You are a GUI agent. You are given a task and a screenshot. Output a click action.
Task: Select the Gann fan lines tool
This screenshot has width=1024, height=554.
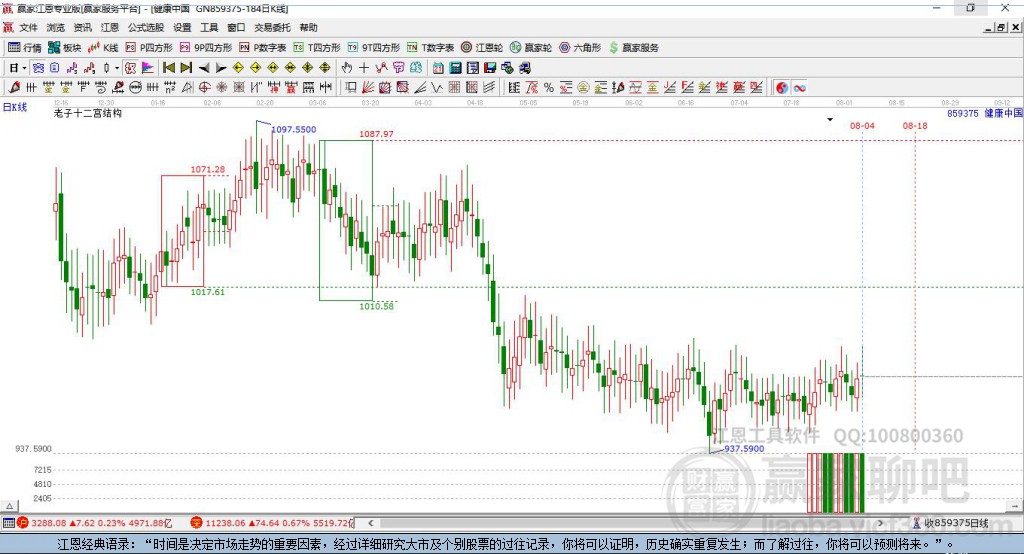368,88
